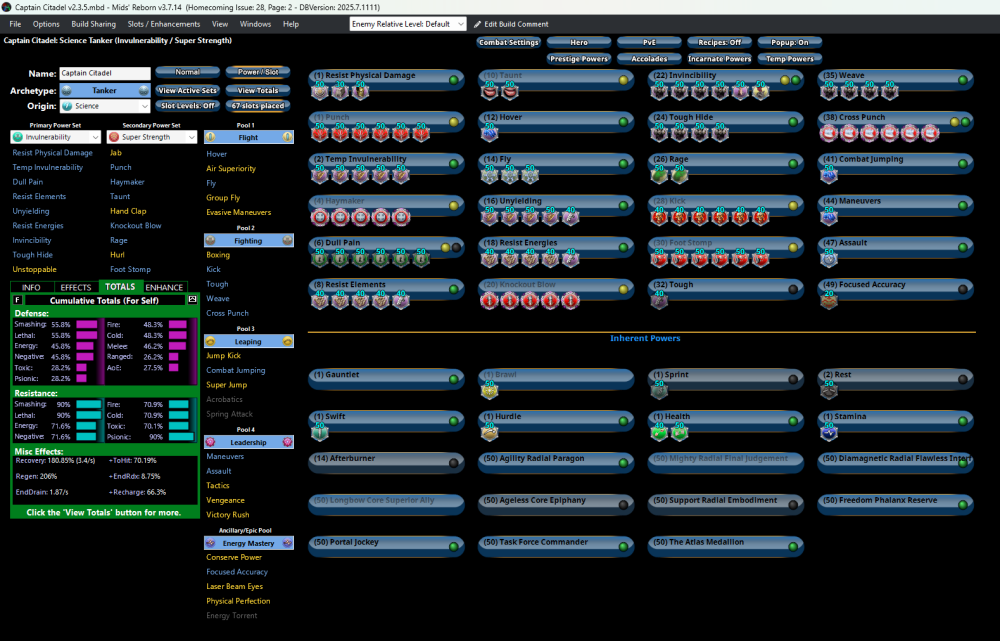
Task: Switch to the EFFECTS tab
Action: click(76, 287)
